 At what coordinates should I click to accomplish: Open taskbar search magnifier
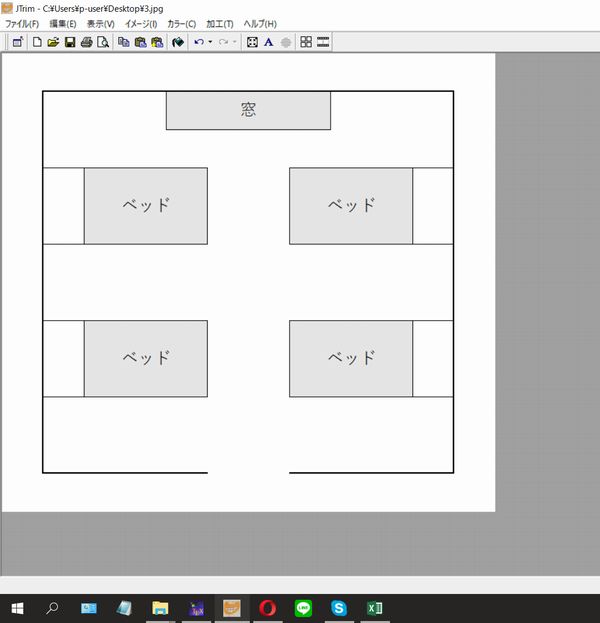pyautogui.click(x=52, y=608)
